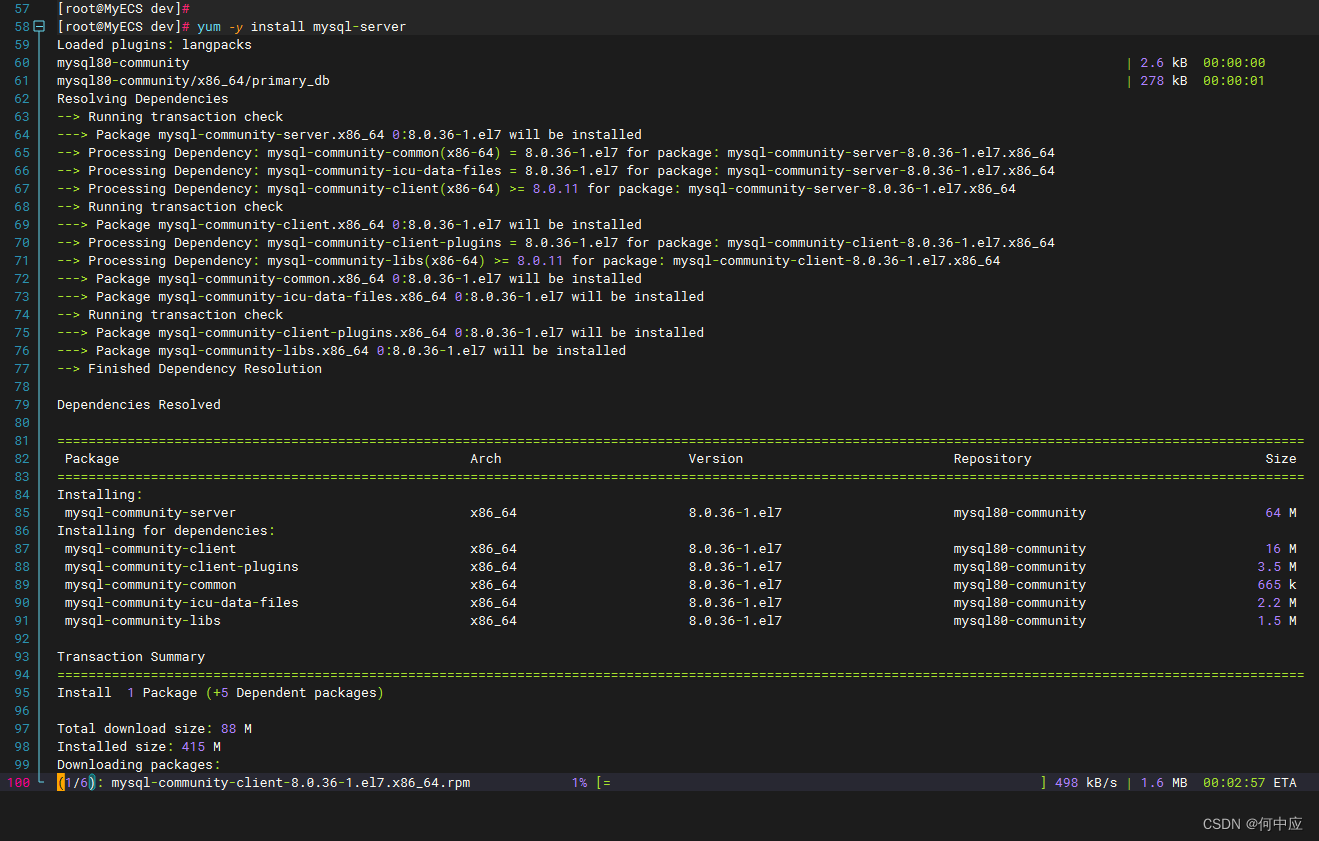
Task: Click the '665 k' size value
Action: tap(1277, 585)
